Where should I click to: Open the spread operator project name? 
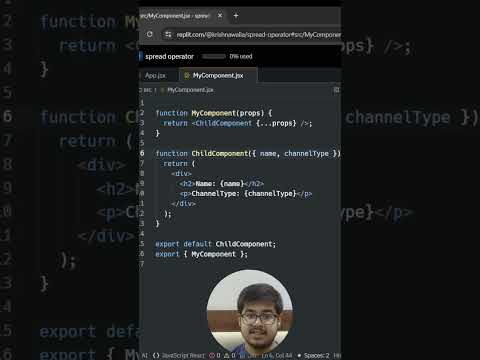[x=169, y=56]
